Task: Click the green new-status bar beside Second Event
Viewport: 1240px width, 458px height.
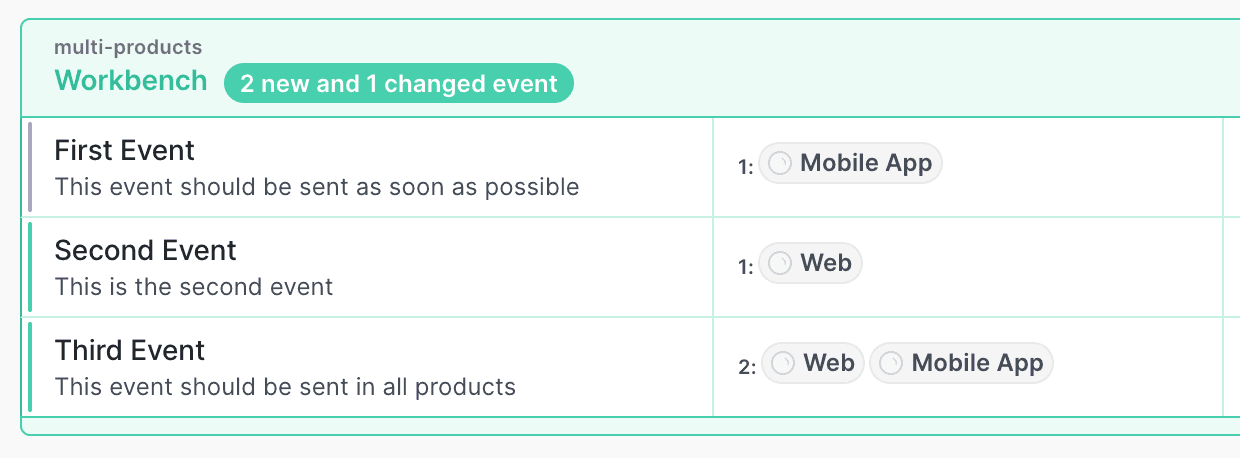Action: tap(30, 267)
